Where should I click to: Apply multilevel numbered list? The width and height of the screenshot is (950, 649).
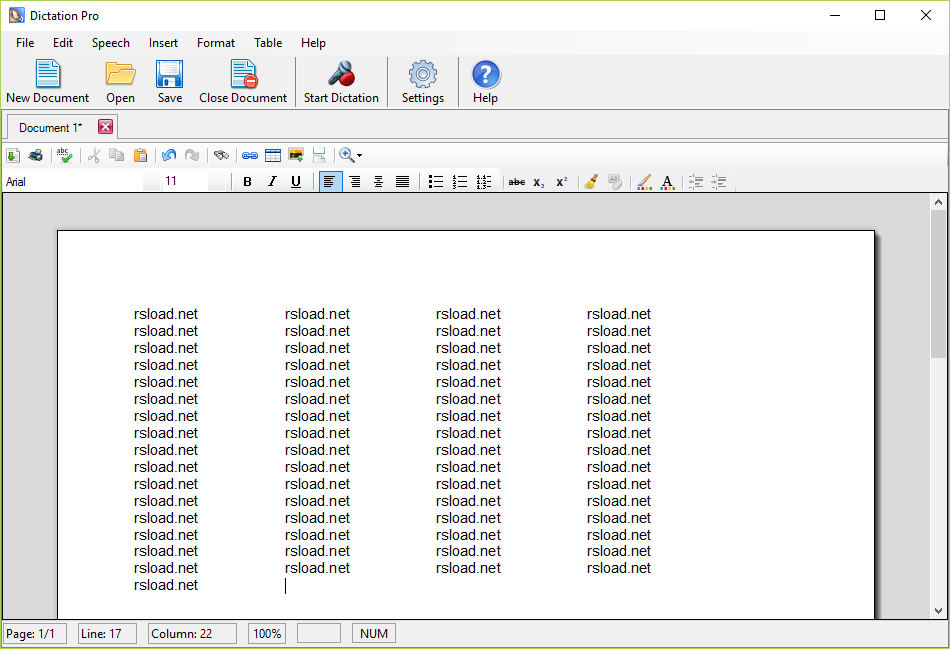[484, 182]
